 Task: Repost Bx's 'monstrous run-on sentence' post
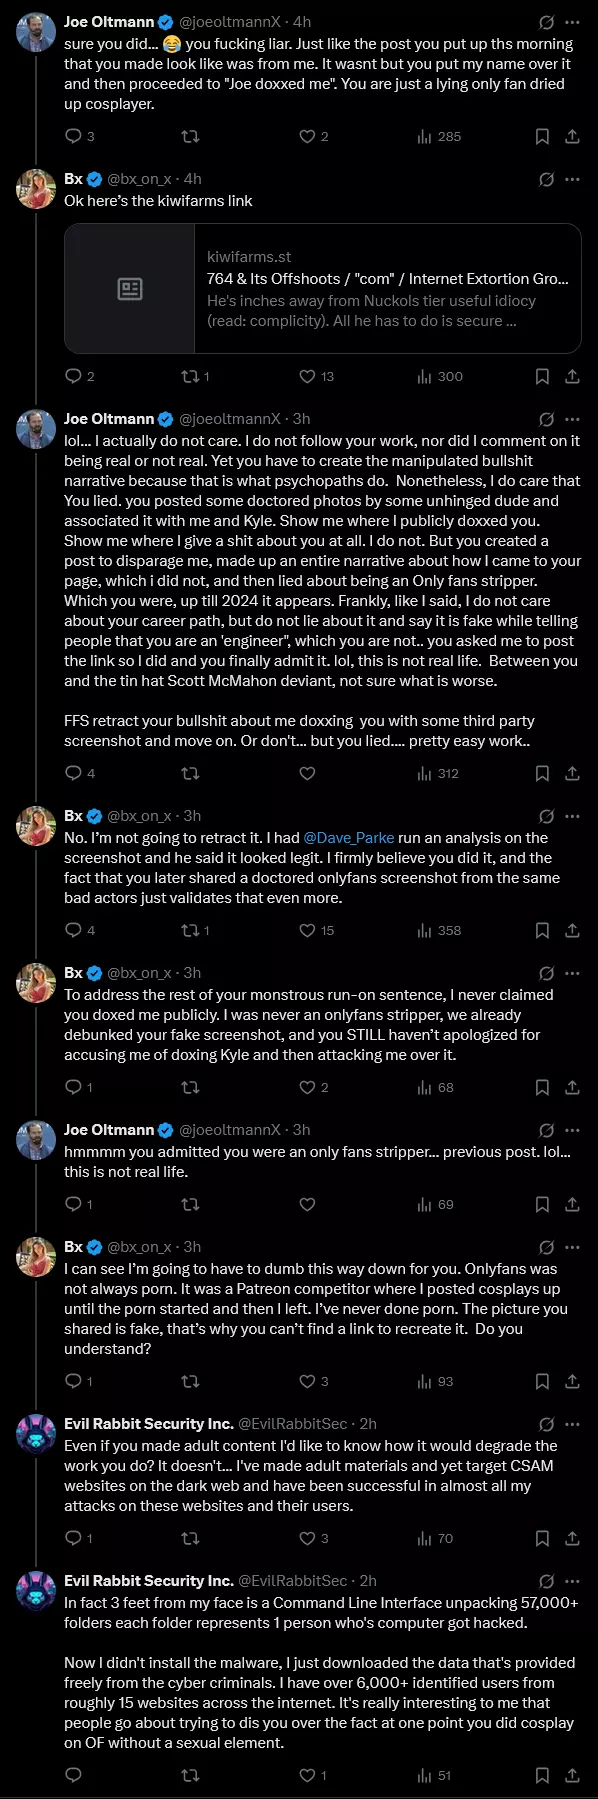coord(189,1087)
